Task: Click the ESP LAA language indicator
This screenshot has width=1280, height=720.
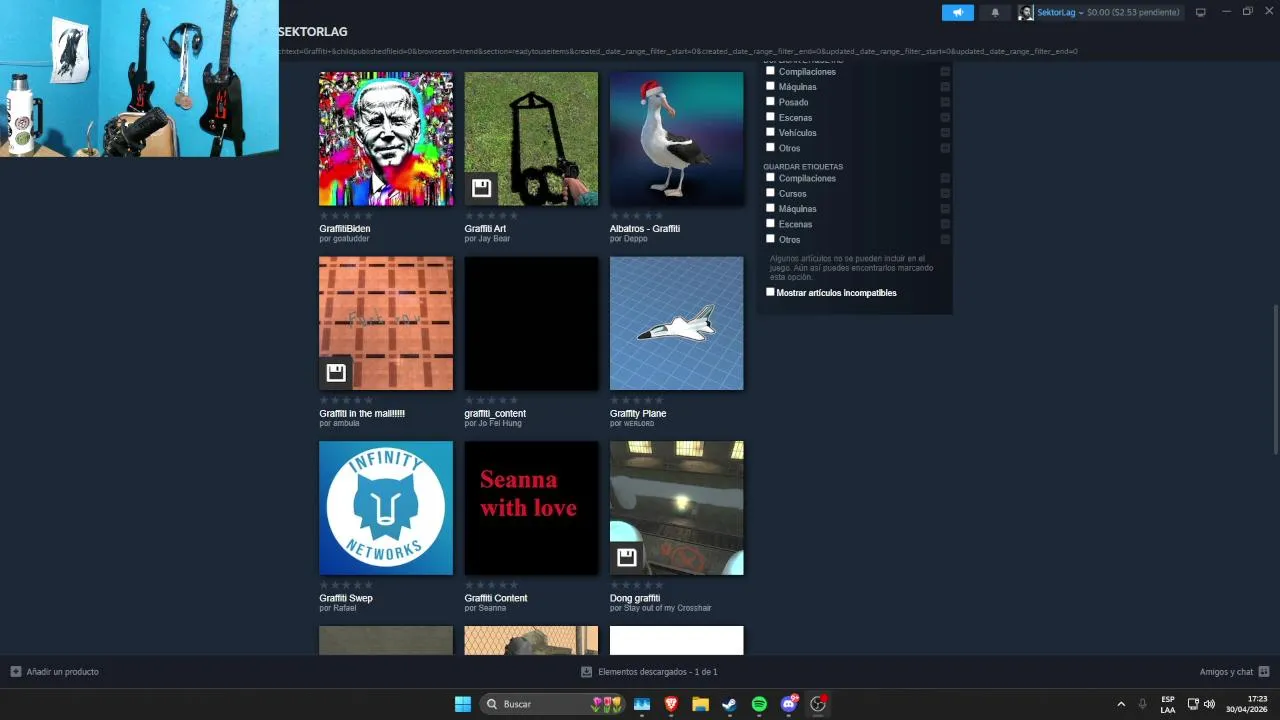Action: [x=1168, y=704]
